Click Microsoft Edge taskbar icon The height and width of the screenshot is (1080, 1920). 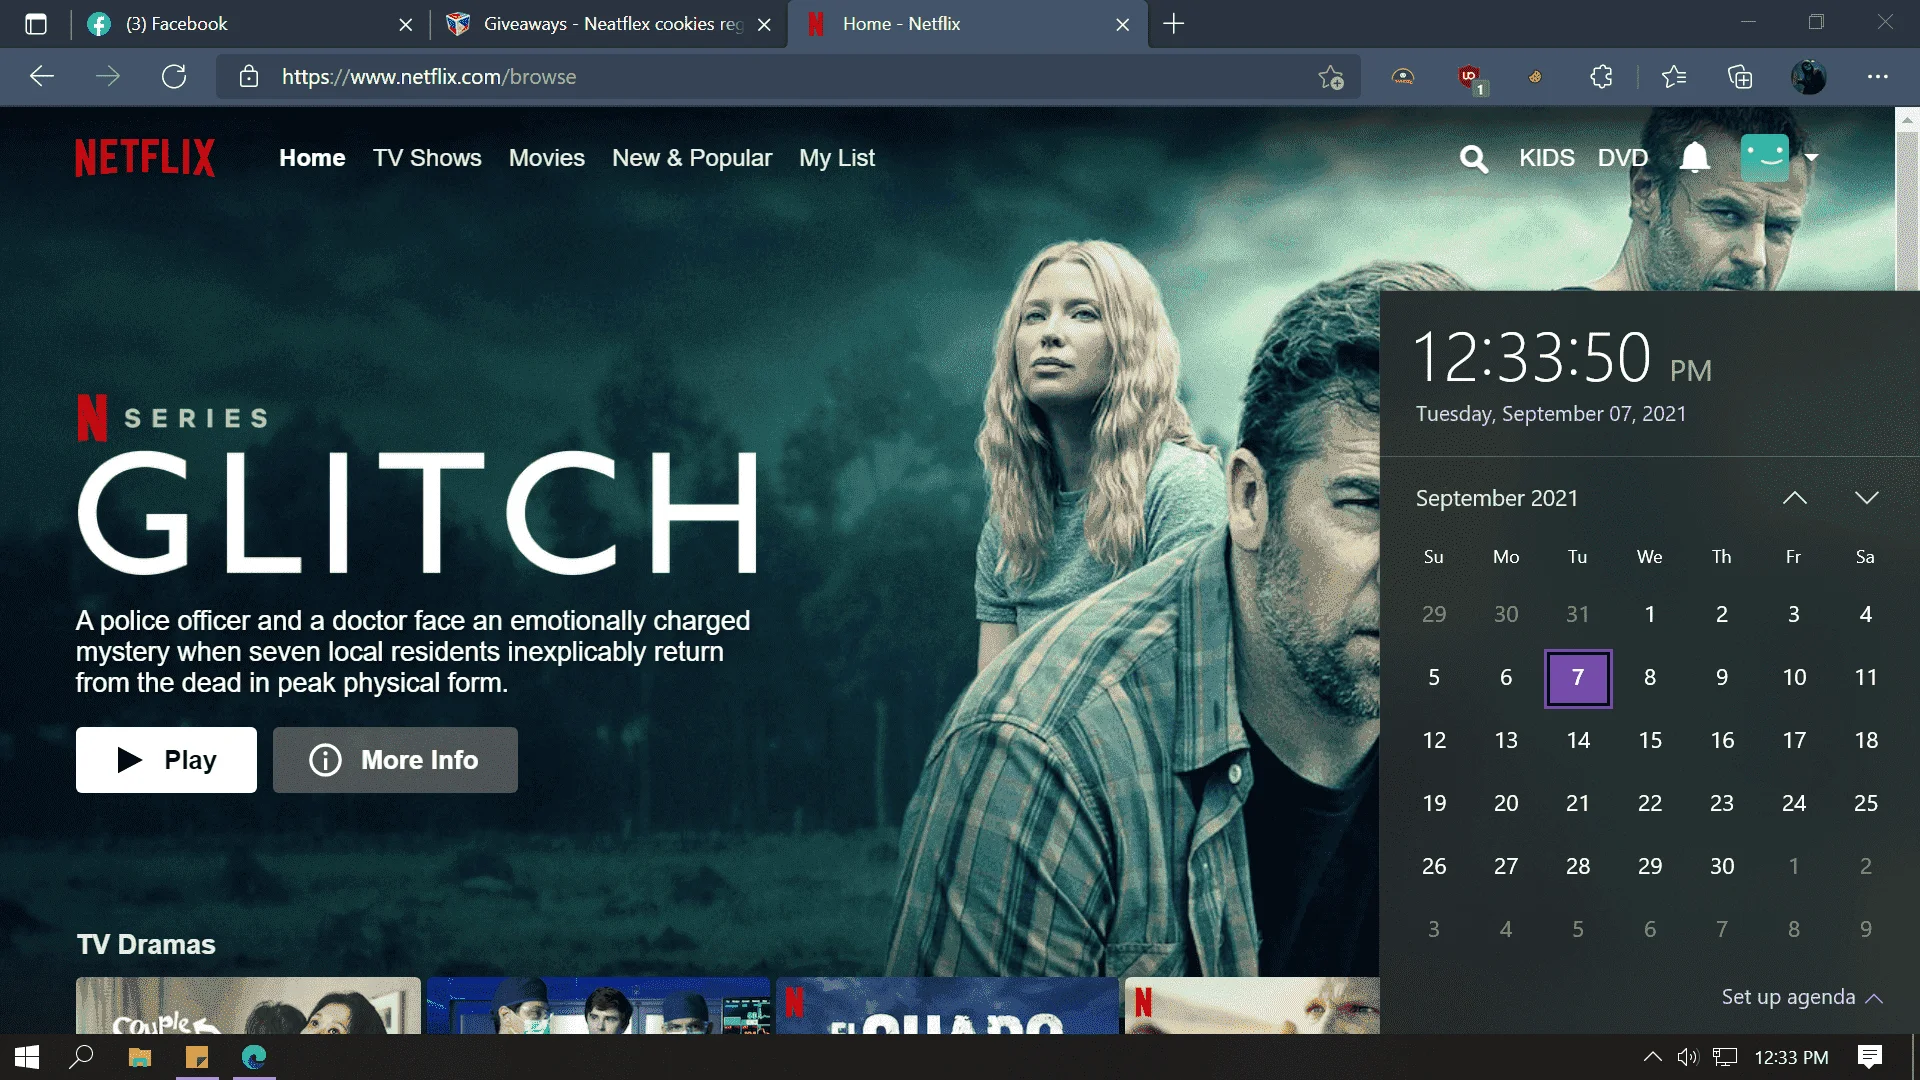(254, 1057)
